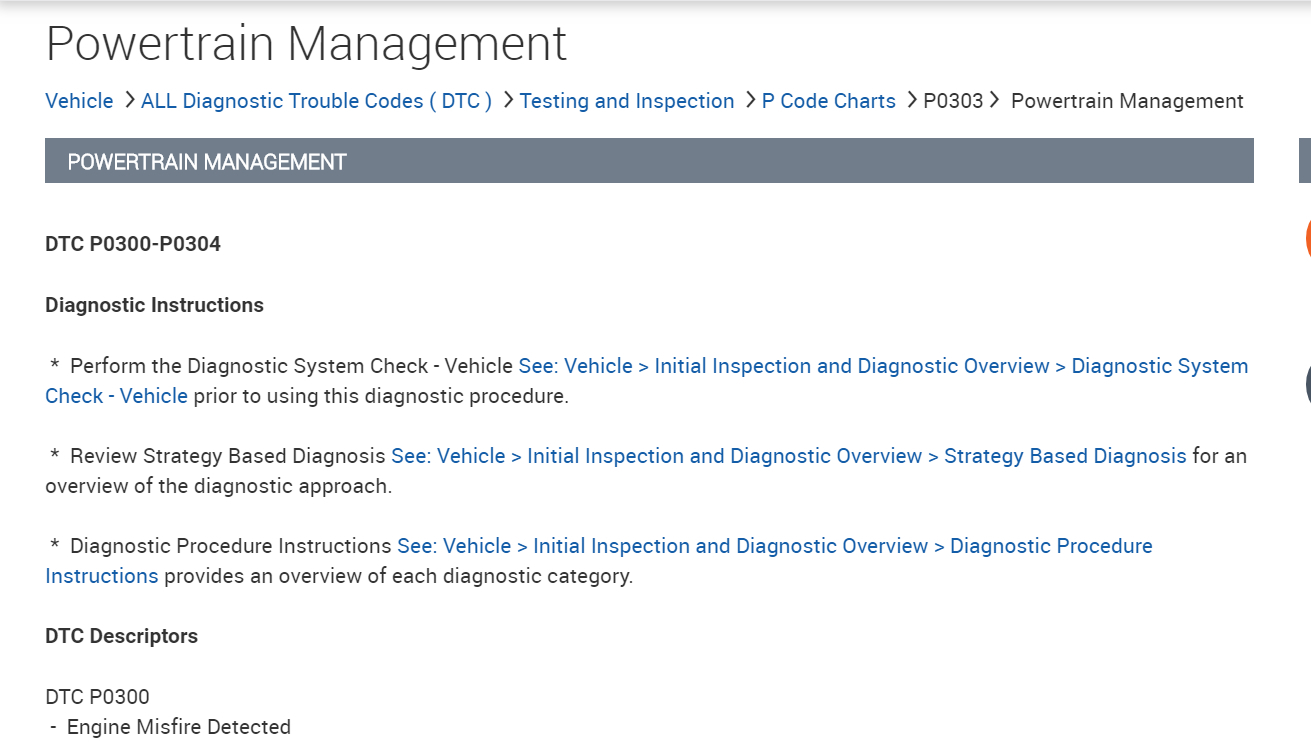Click the gray POWERTRAIN MANAGEMENT section header
Viewport: 1311px width, 754px height.
pyautogui.click(x=649, y=161)
